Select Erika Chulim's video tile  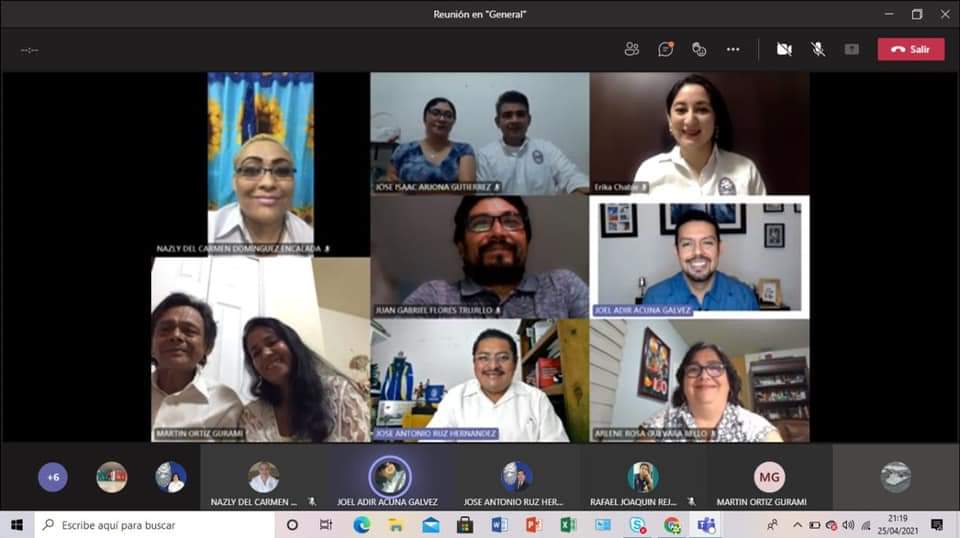699,133
